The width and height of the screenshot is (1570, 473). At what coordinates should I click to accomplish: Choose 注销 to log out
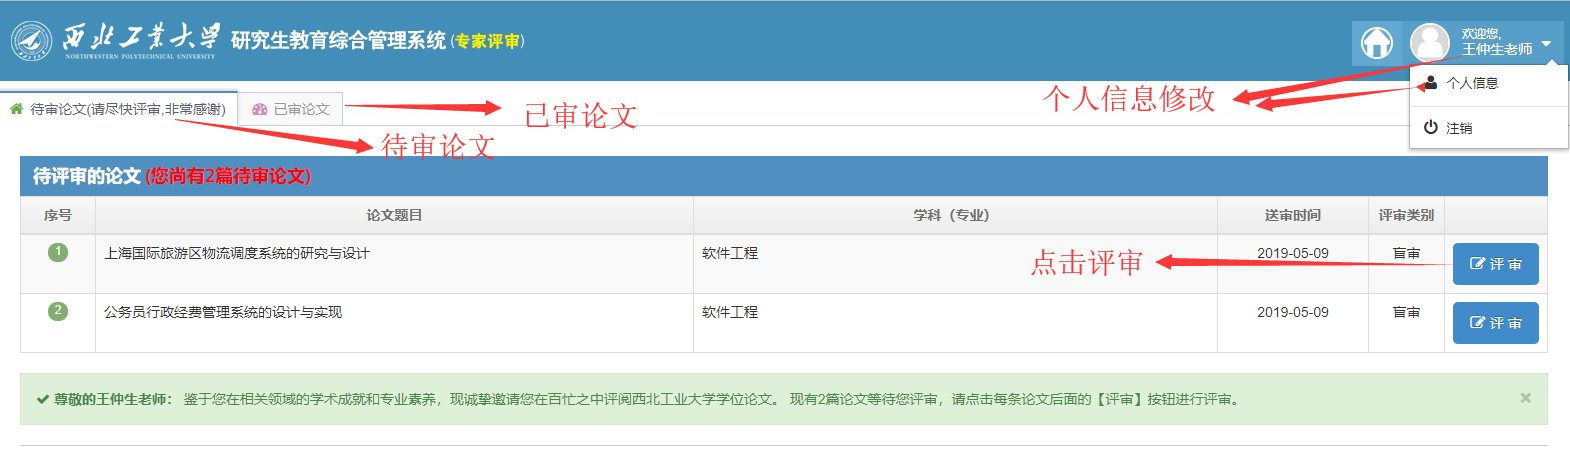(1459, 128)
